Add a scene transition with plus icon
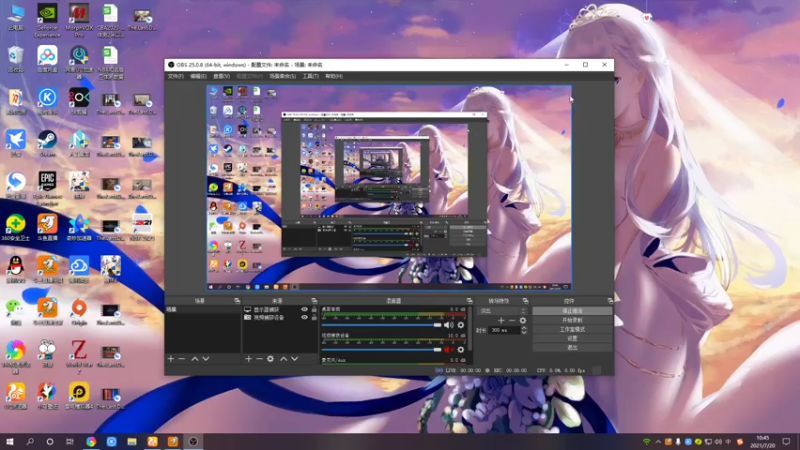 [x=501, y=320]
